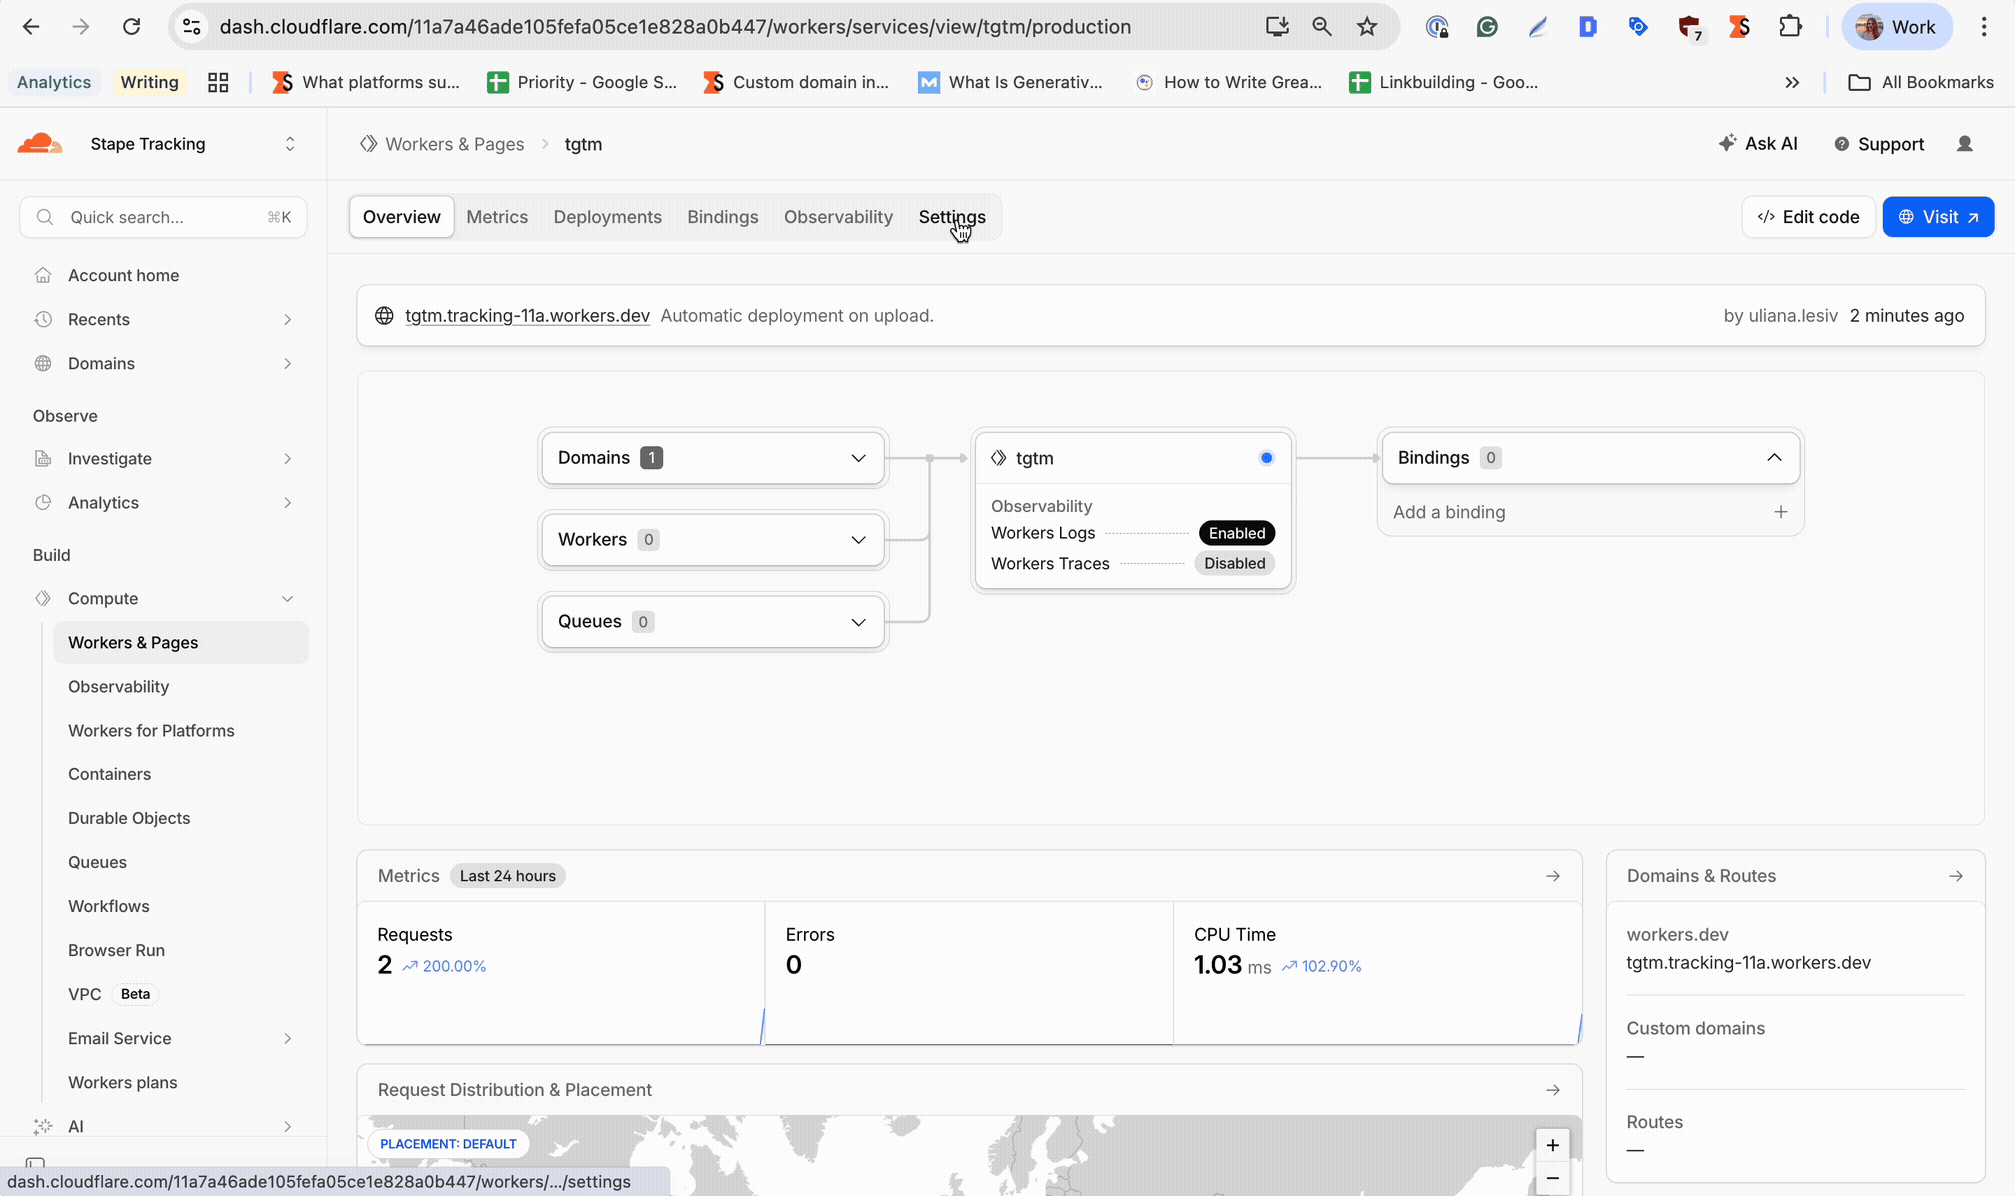Go back in browser history

coord(31,27)
